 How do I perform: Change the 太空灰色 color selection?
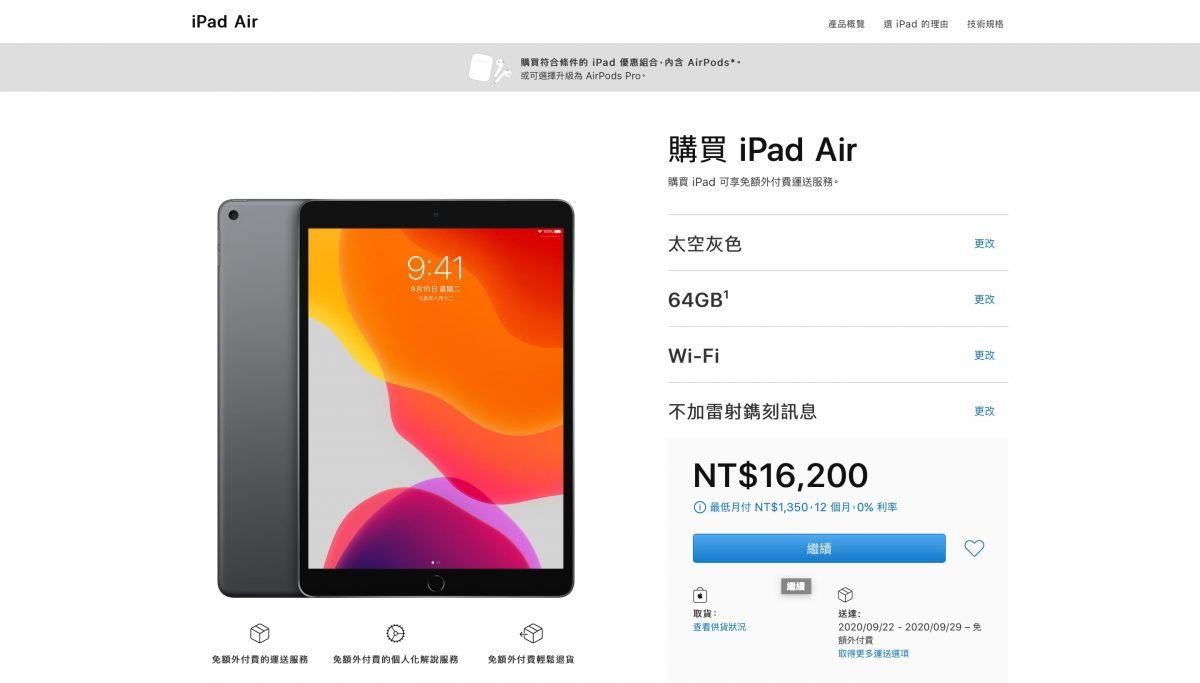coord(985,243)
